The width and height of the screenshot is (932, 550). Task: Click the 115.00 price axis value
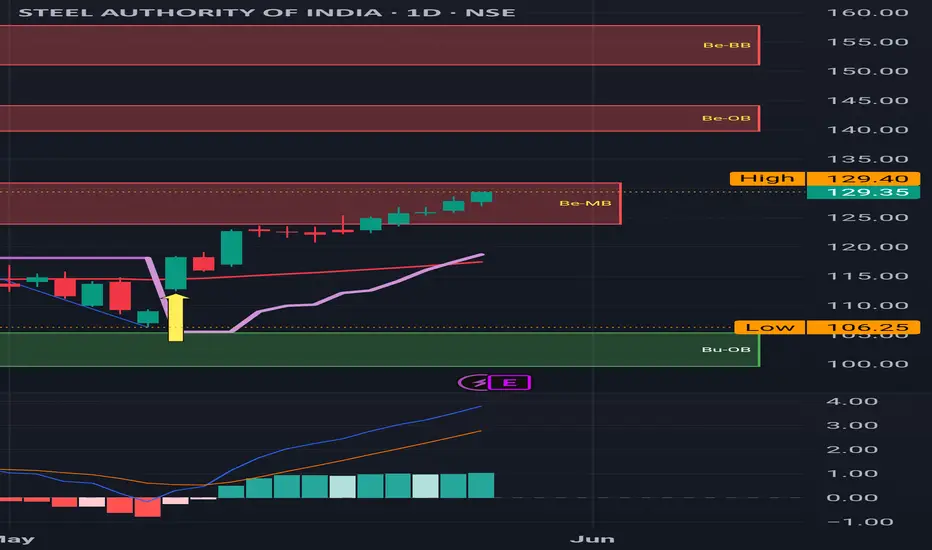(x=867, y=276)
